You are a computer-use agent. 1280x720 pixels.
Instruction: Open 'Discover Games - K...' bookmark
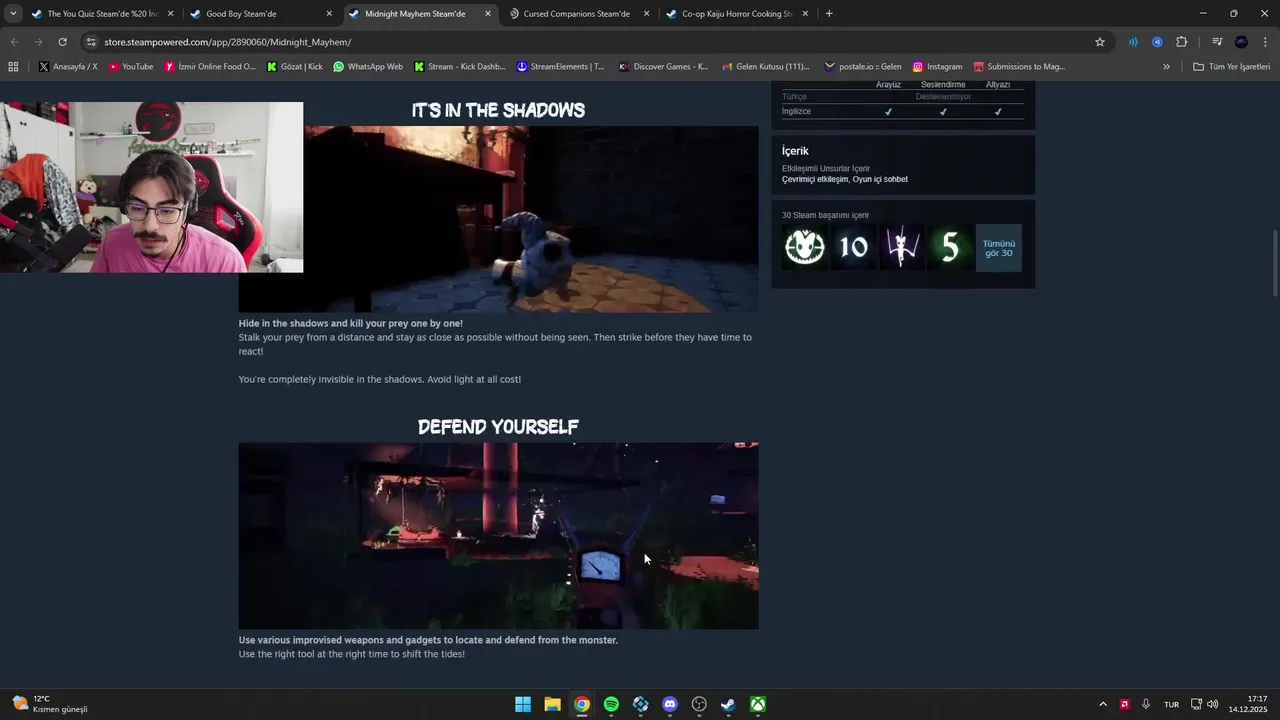point(663,67)
